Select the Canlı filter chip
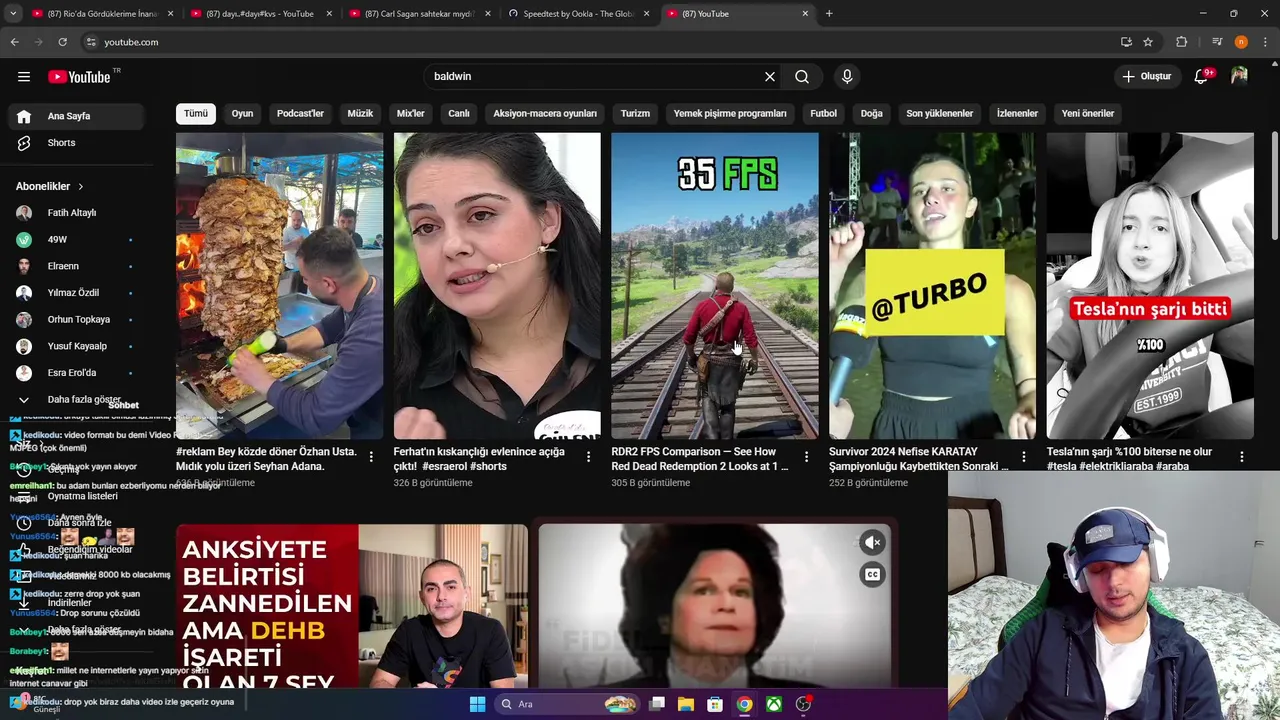Screen dimensions: 1280x720 coord(459,113)
